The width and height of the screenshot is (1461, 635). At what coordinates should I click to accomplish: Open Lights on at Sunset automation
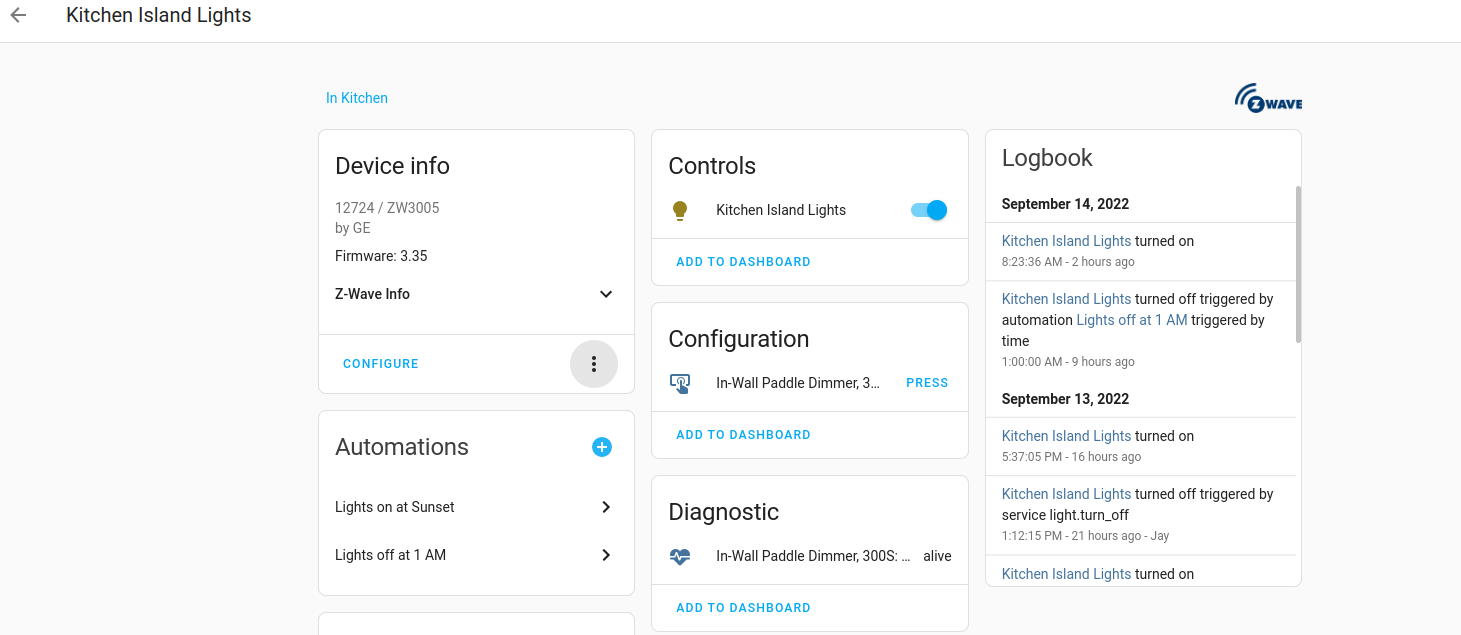(475, 507)
